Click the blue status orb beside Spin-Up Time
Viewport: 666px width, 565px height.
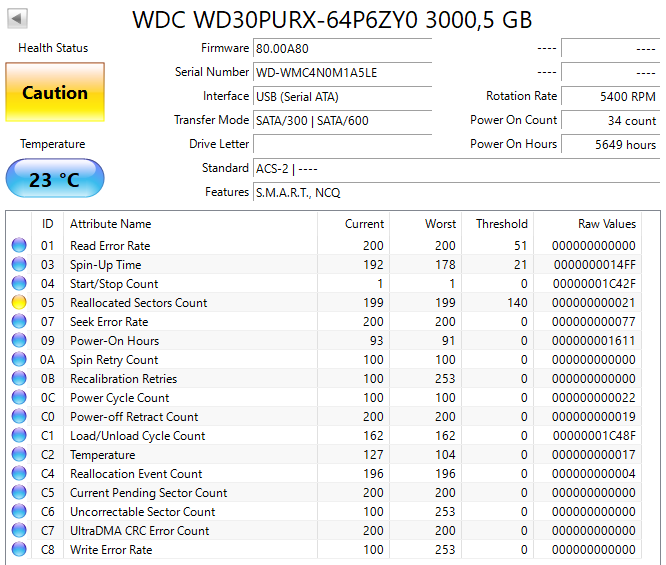(19, 265)
